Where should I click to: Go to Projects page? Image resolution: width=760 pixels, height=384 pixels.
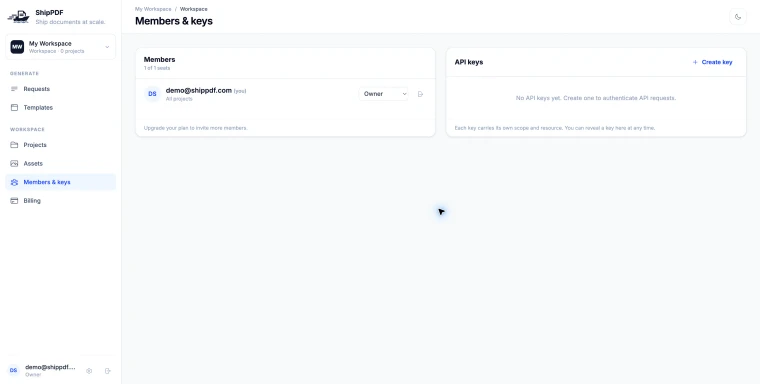point(61,145)
